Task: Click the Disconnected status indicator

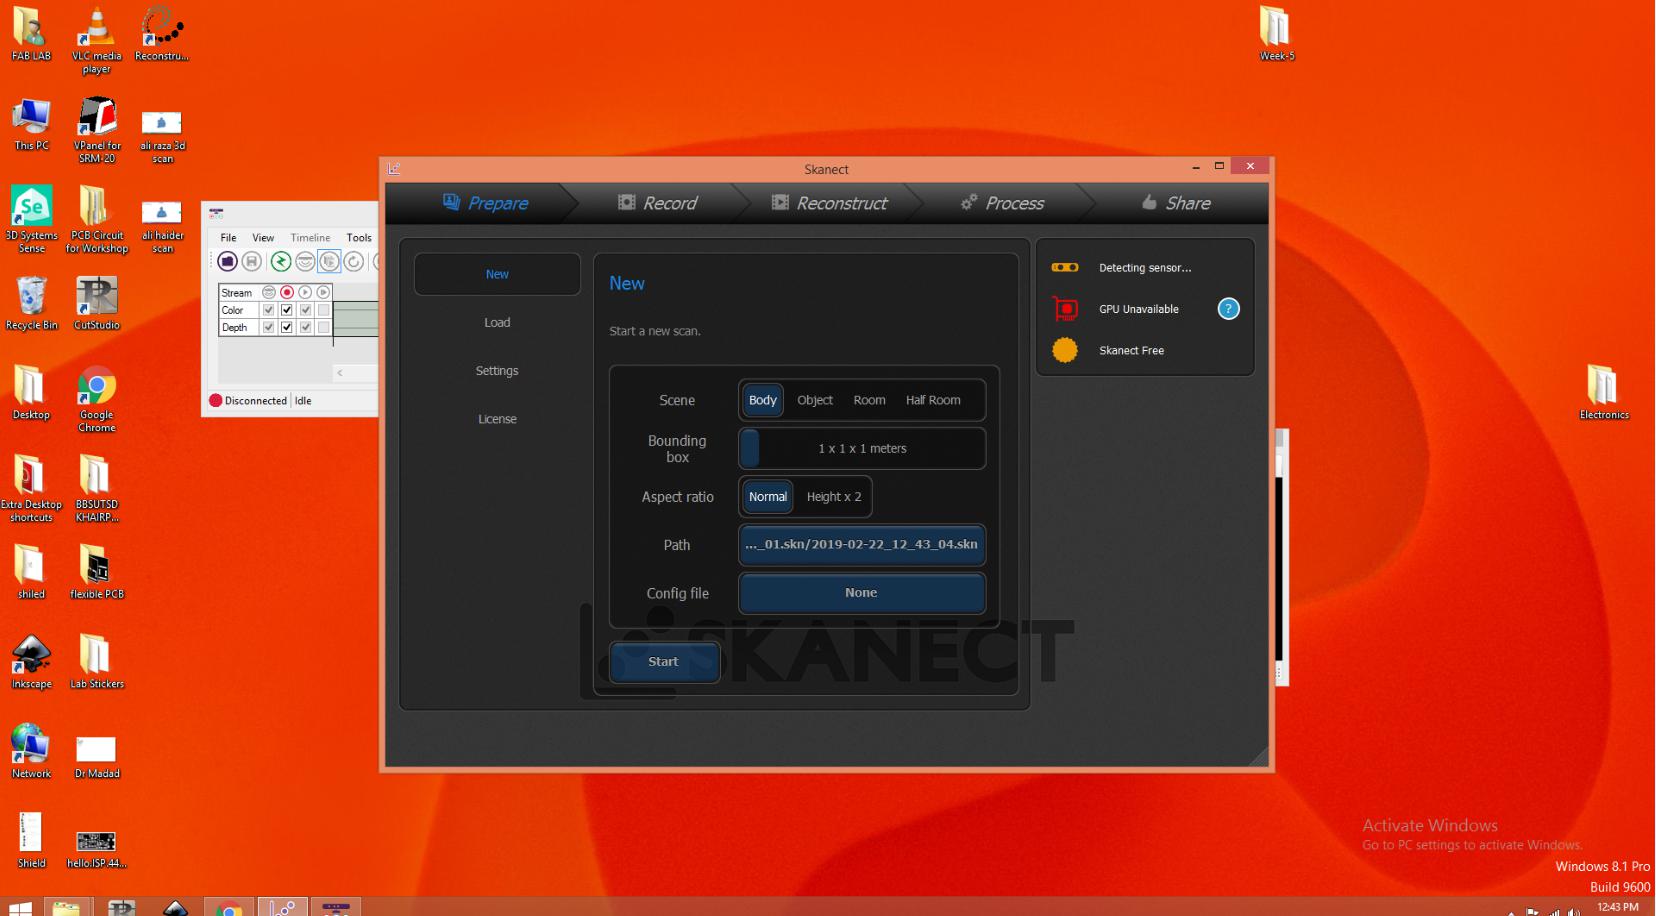Action: click(x=248, y=401)
